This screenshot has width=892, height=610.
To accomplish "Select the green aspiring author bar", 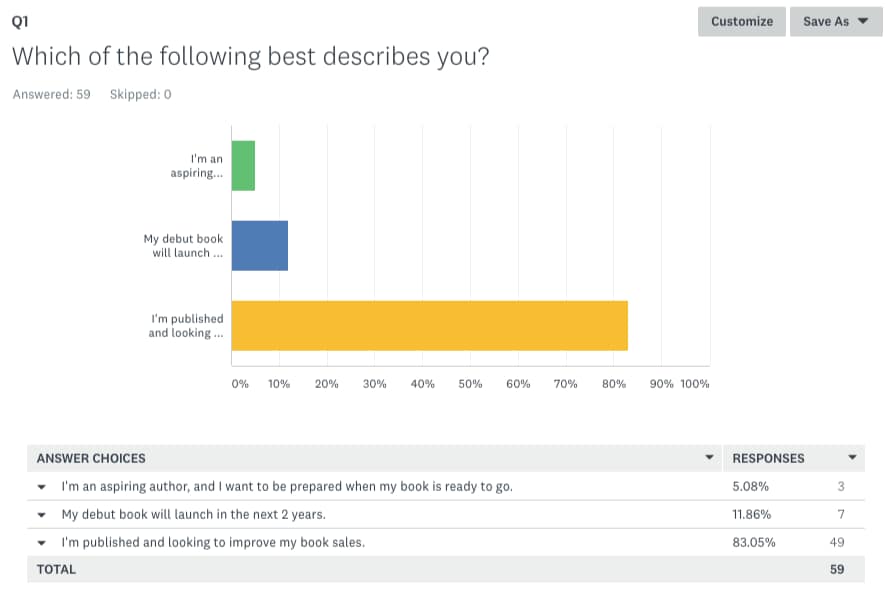I will click(x=243, y=166).
